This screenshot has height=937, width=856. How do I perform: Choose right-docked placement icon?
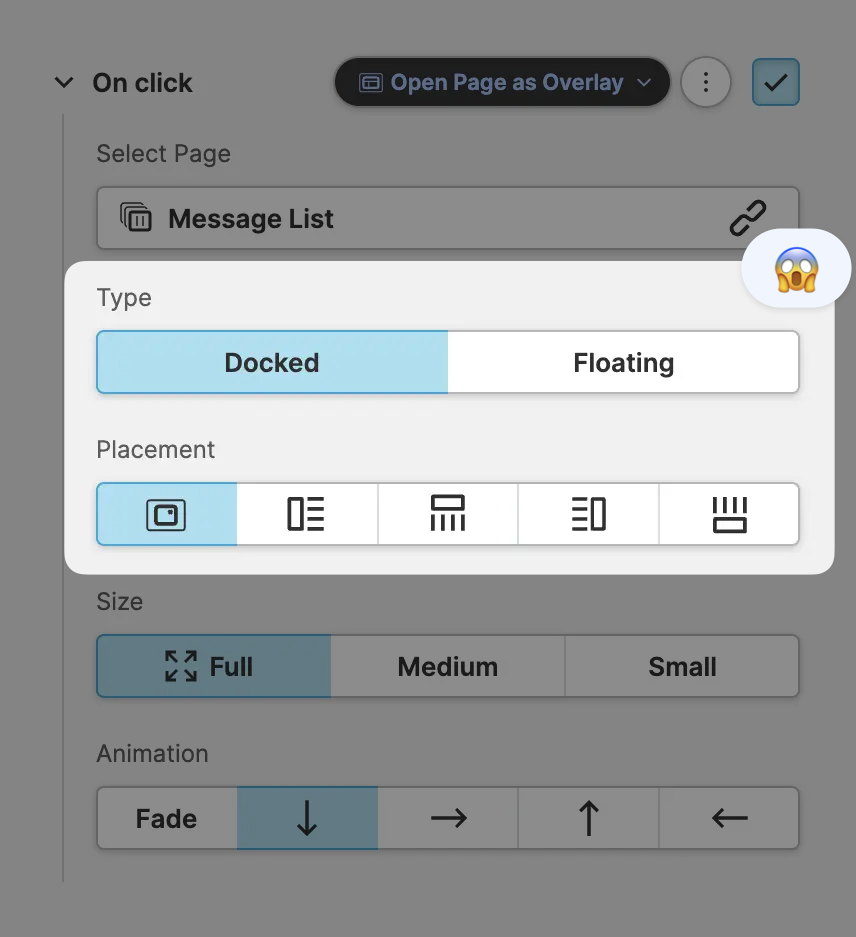click(x=588, y=514)
